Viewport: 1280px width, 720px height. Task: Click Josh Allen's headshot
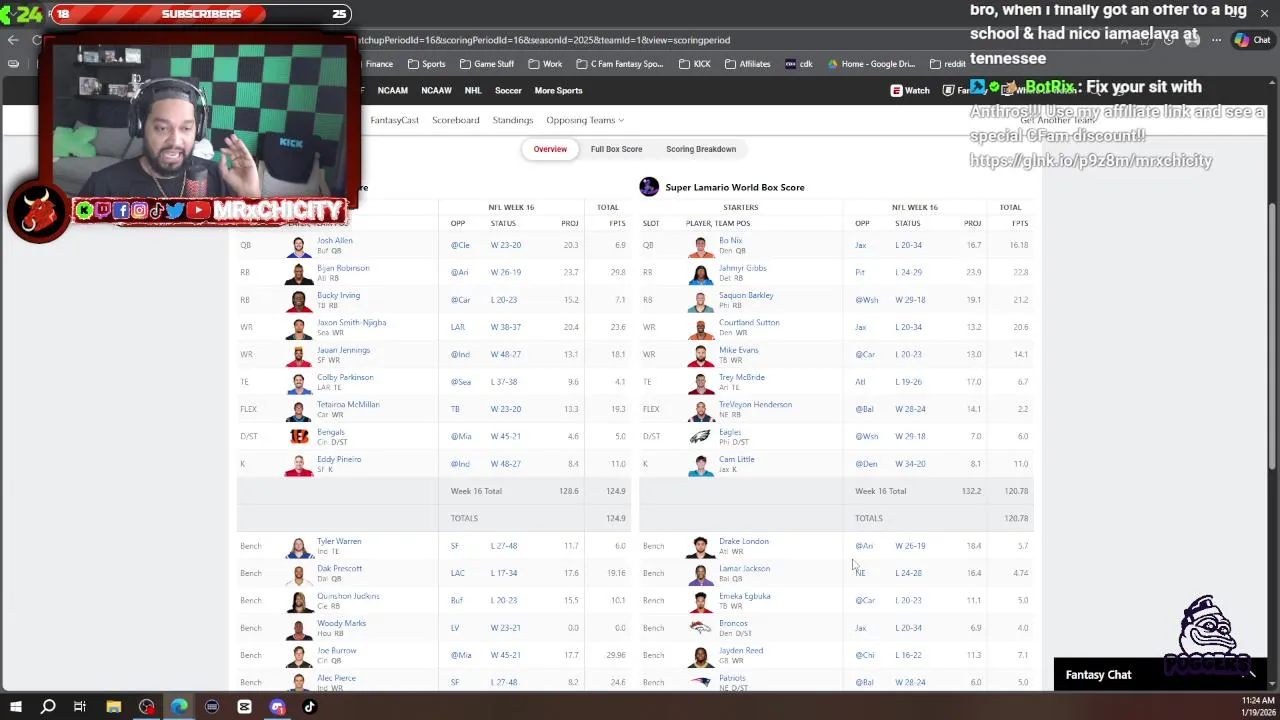[x=299, y=245]
